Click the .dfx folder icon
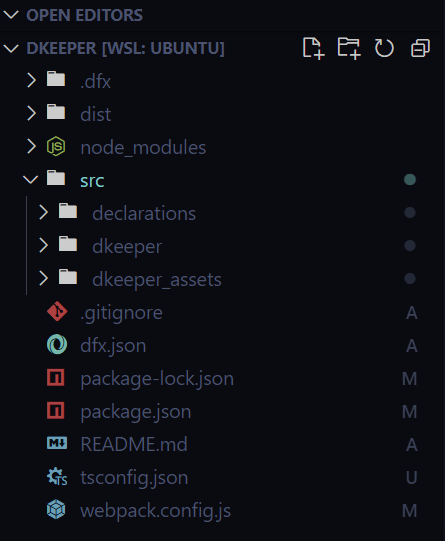This screenshot has height=541, width=445. [x=56, y=79]
